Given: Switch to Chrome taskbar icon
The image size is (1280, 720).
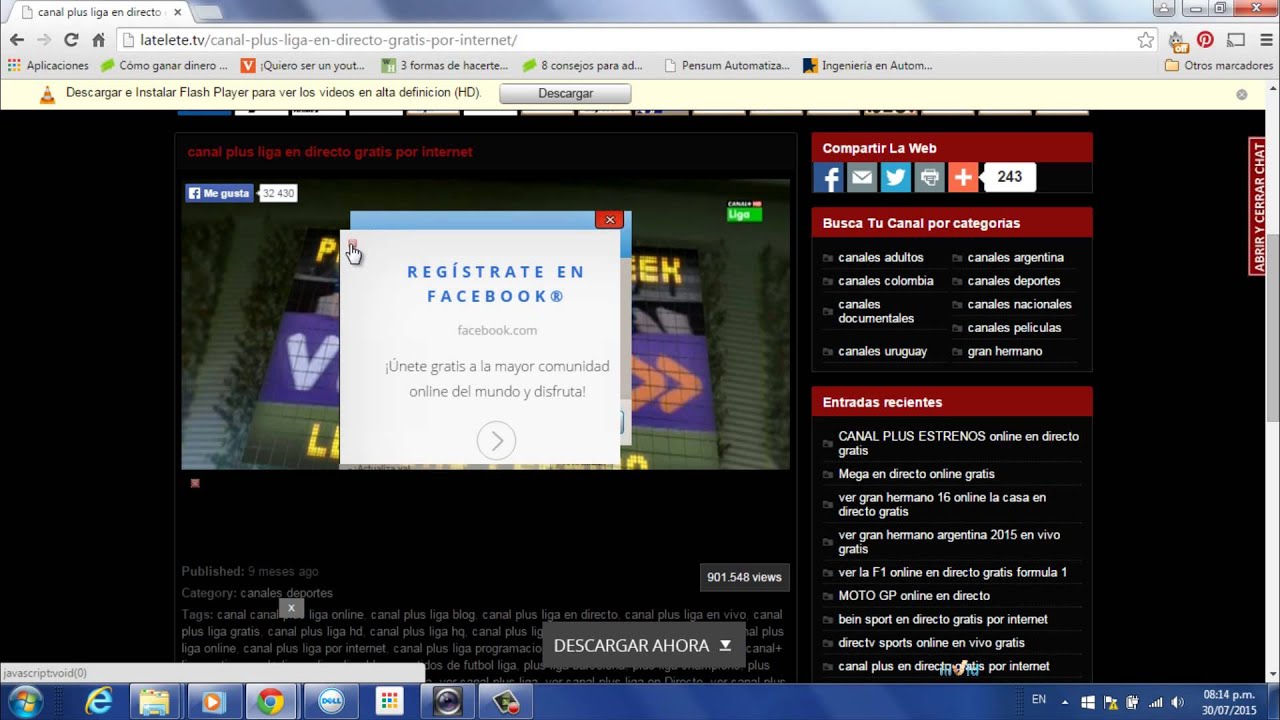Looking at the screenshot, I should pyautogui.click(x=270, y=702).
